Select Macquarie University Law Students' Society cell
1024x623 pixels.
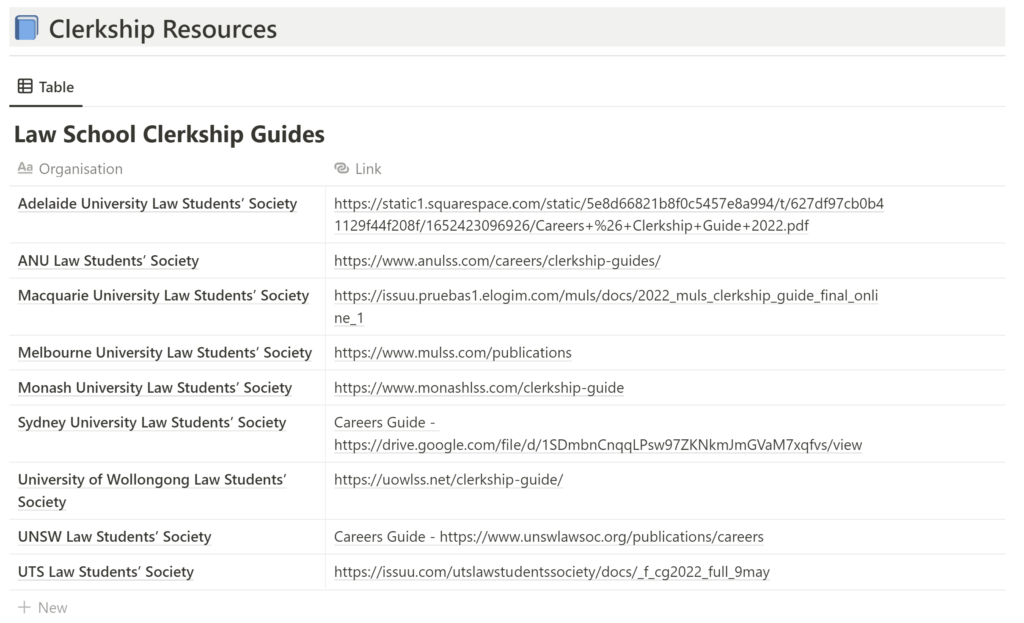point(167,307)
